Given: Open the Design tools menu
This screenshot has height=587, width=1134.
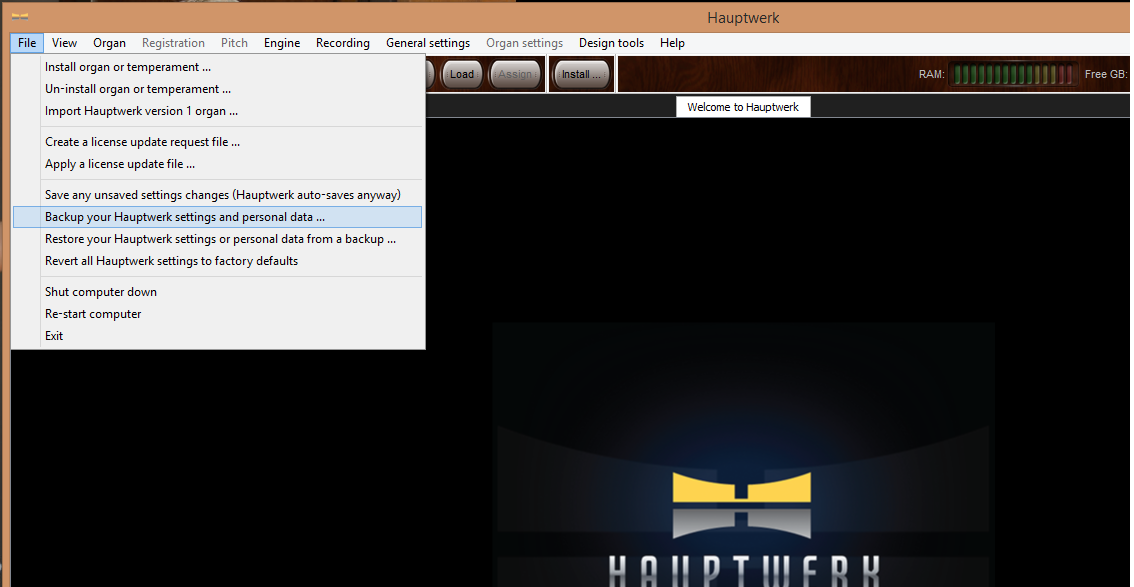Looking at the screenshot, I should pyautogui.click(x=611, y=43).
